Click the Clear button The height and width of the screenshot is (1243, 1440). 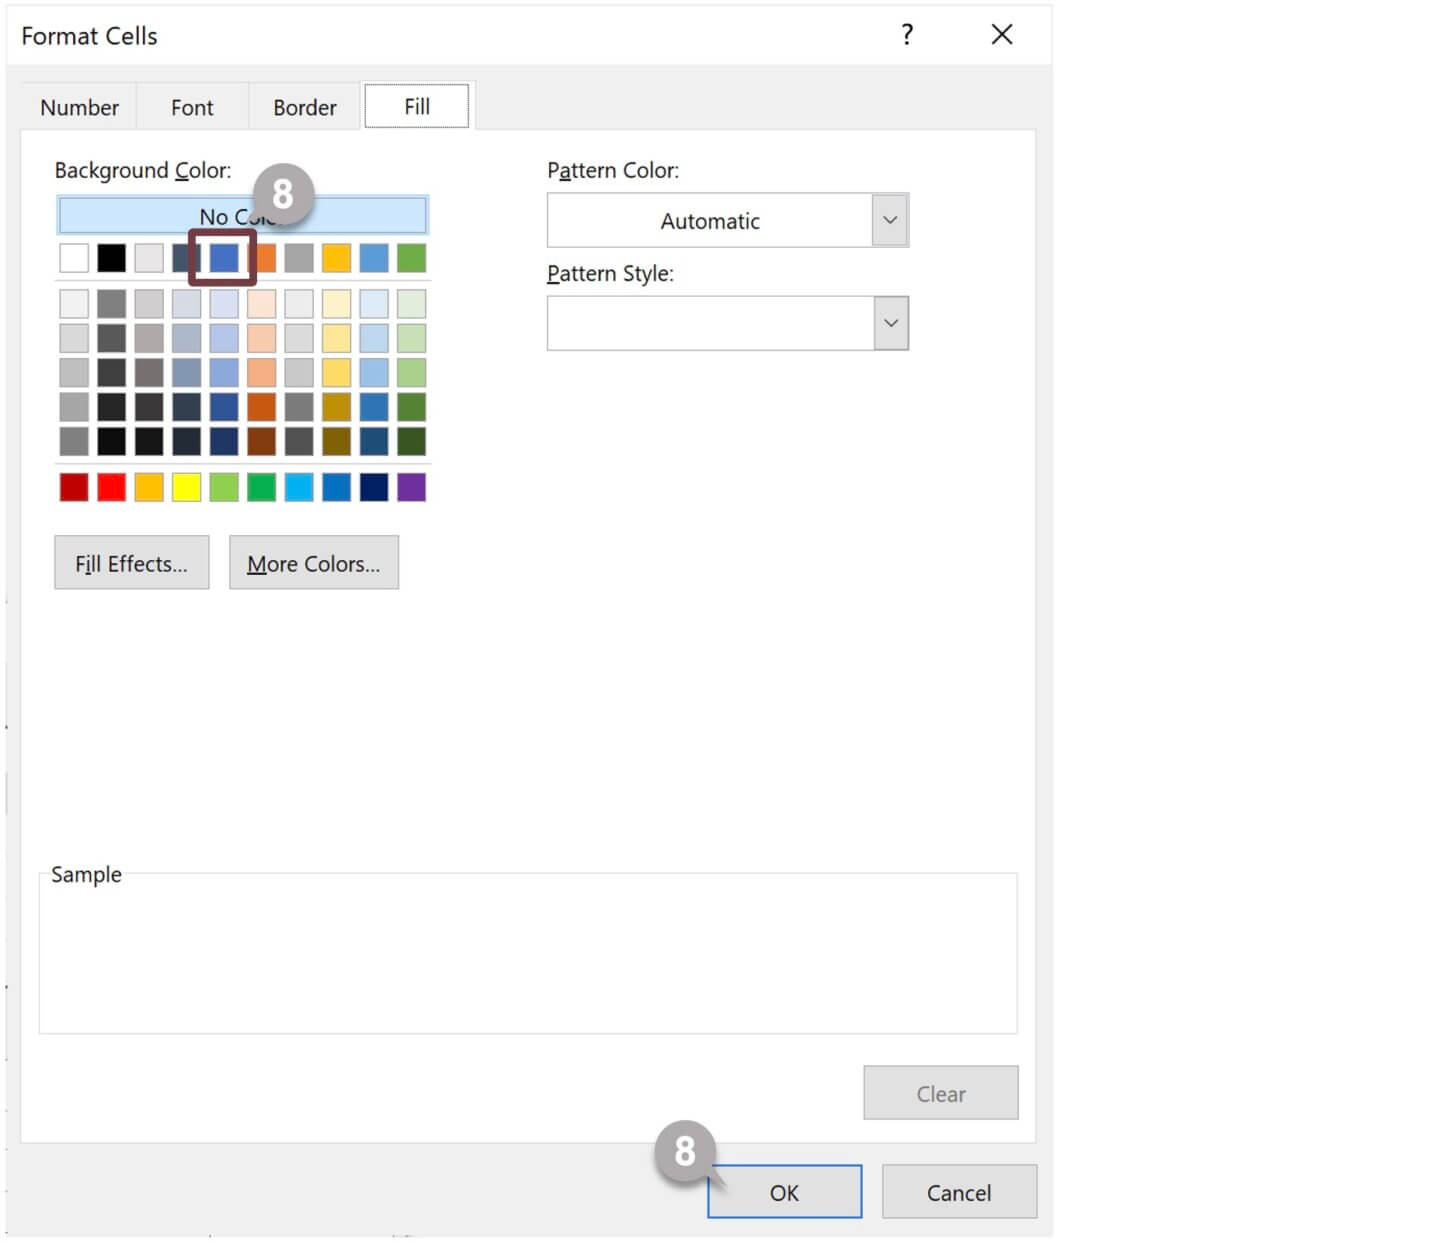tap(940, 1092)
